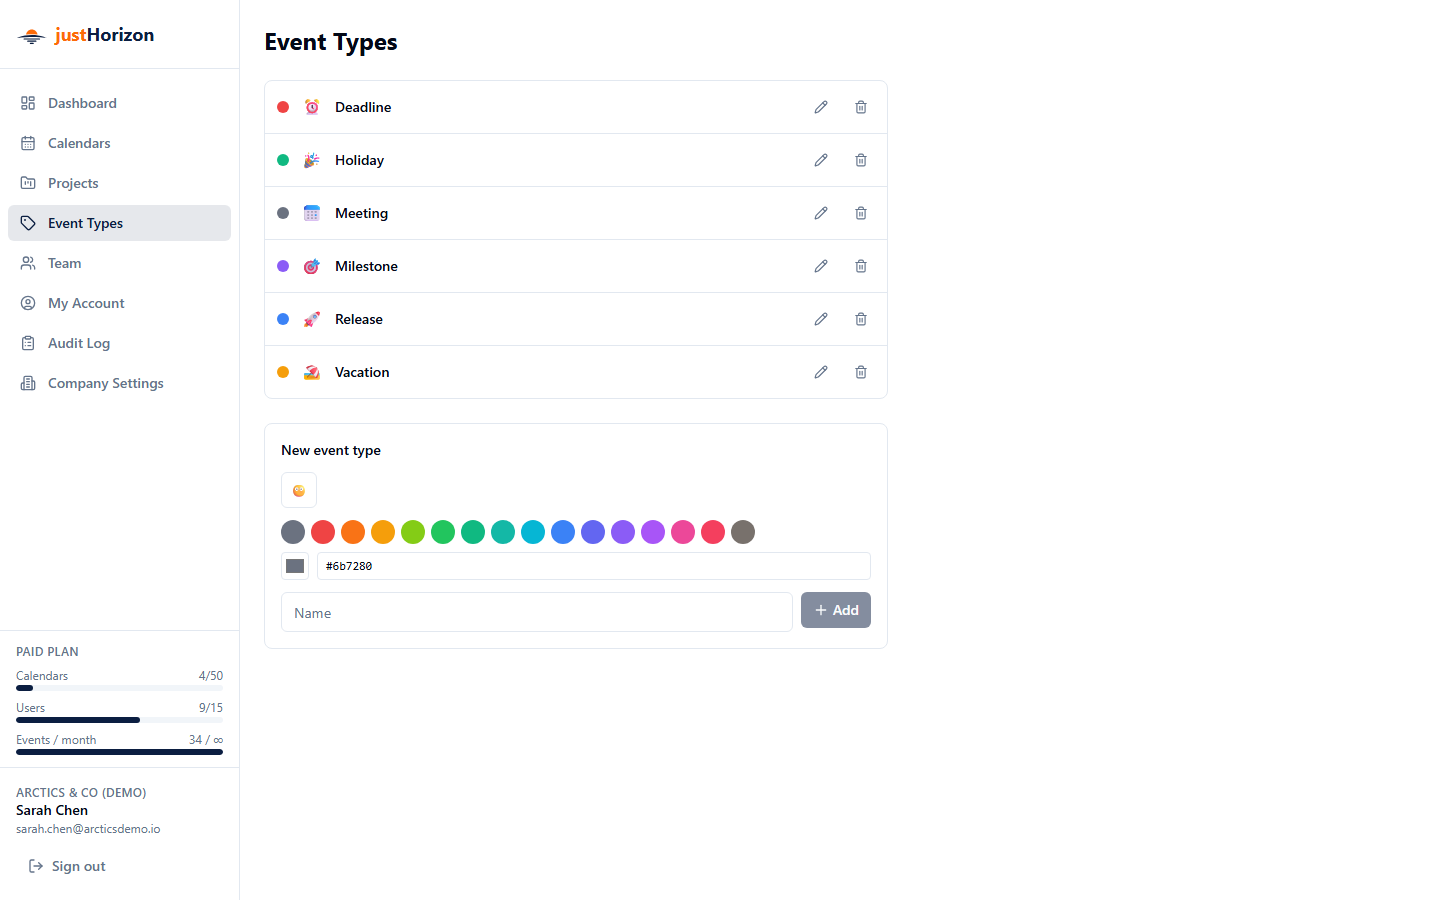This screenshot has width=1440, height=900.
Task: Open the native color picker square
Action: click(295, 566)
